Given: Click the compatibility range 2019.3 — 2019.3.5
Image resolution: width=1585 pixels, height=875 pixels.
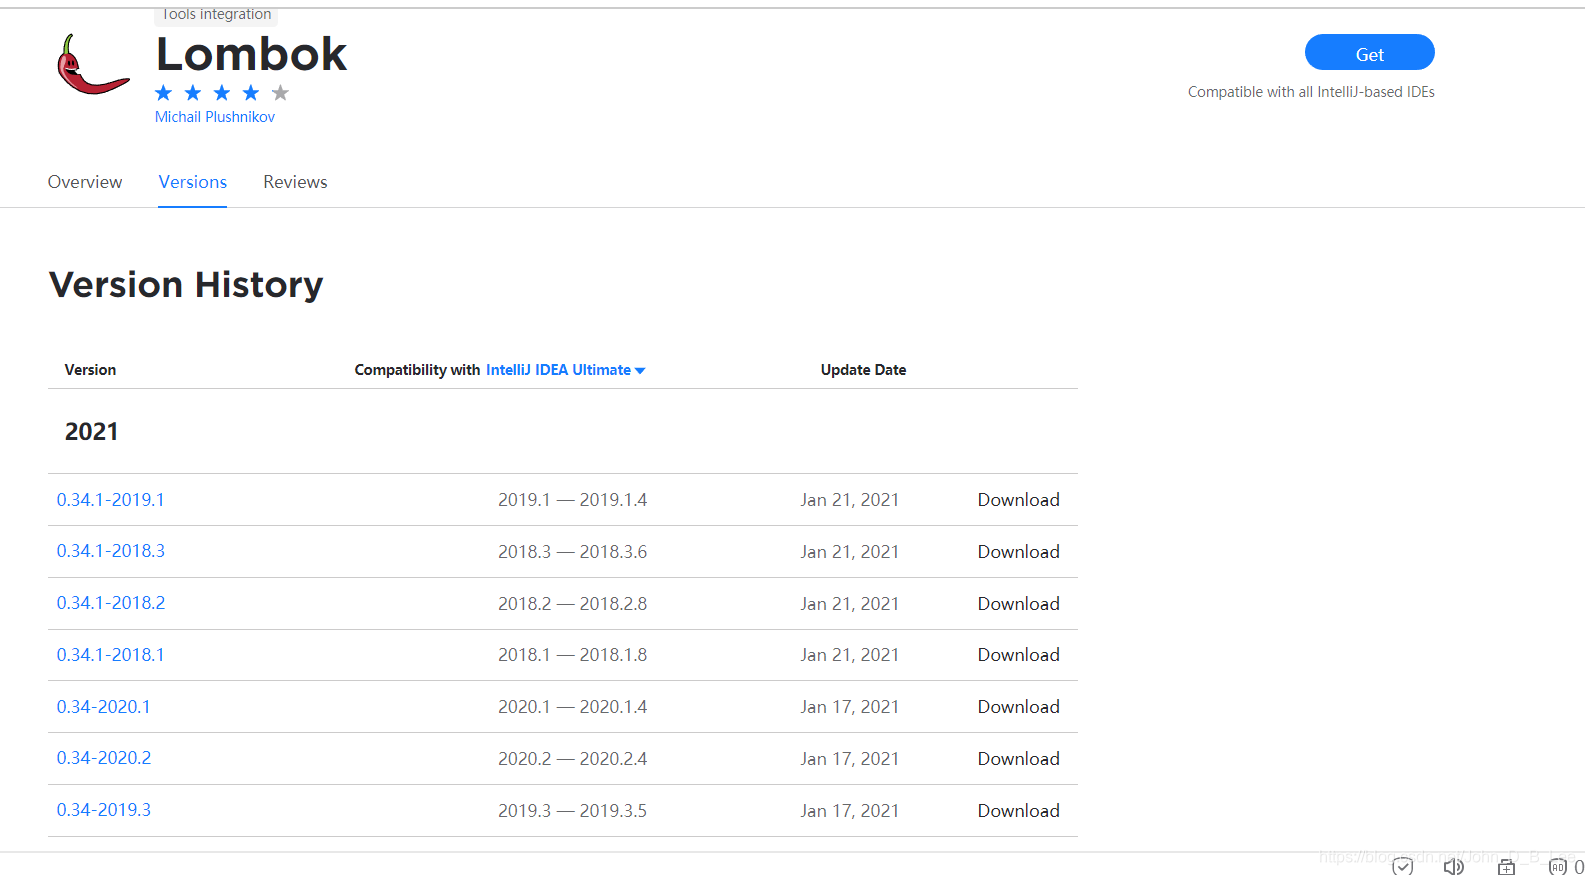Looking at the screenshot, I should (572, 811).
